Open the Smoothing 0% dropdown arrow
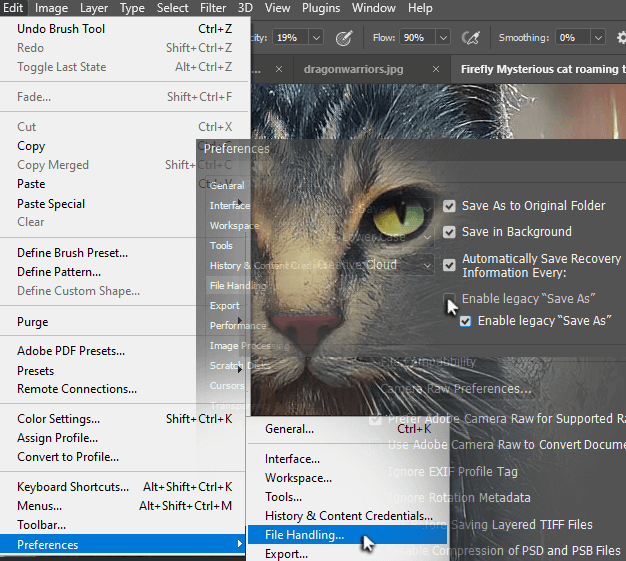This screenshot has height=561, width=626. click(598, 38)
